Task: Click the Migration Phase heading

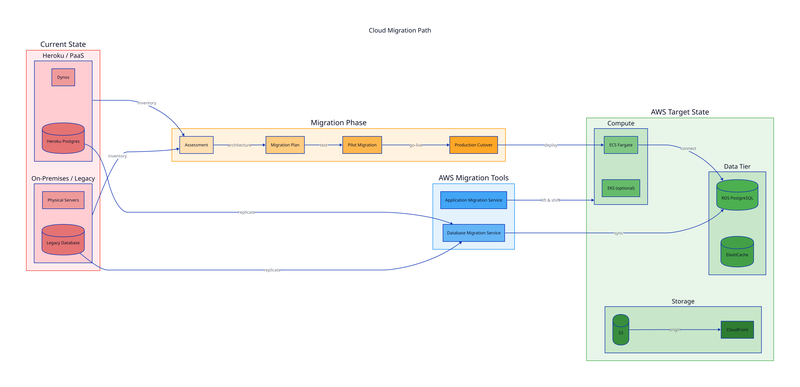Action: pyautogui.click(x=339, y=123)
